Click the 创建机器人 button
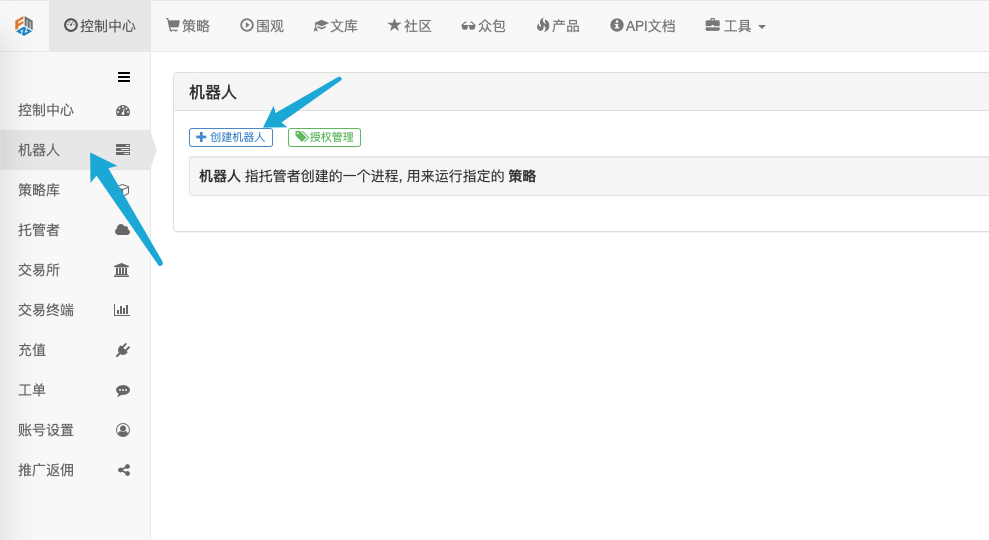This screenshot has height=540, width=989. point(231,137)
